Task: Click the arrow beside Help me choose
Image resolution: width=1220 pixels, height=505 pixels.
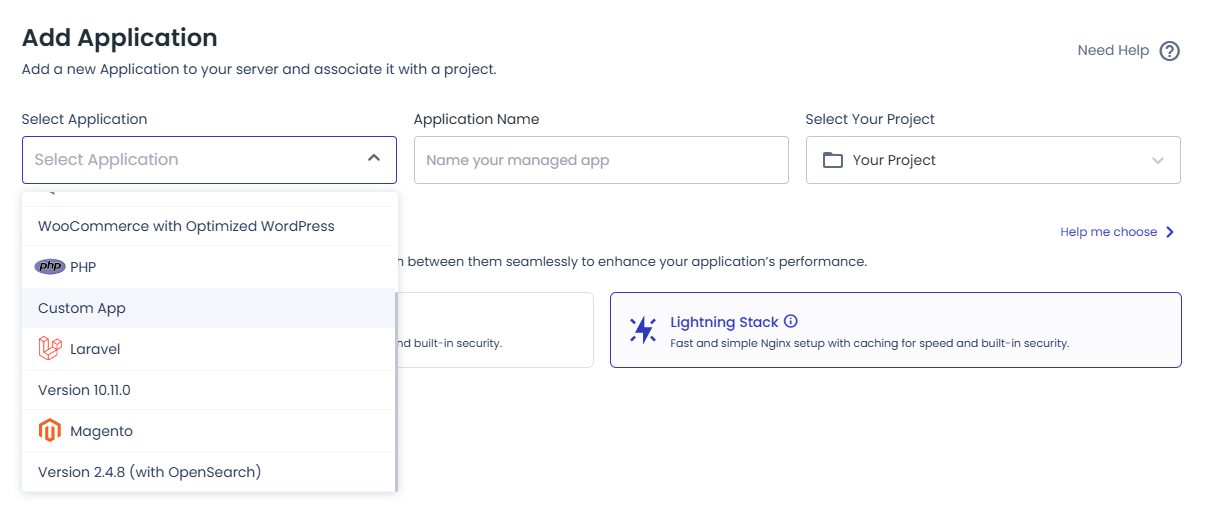Action: [1170, 232]
